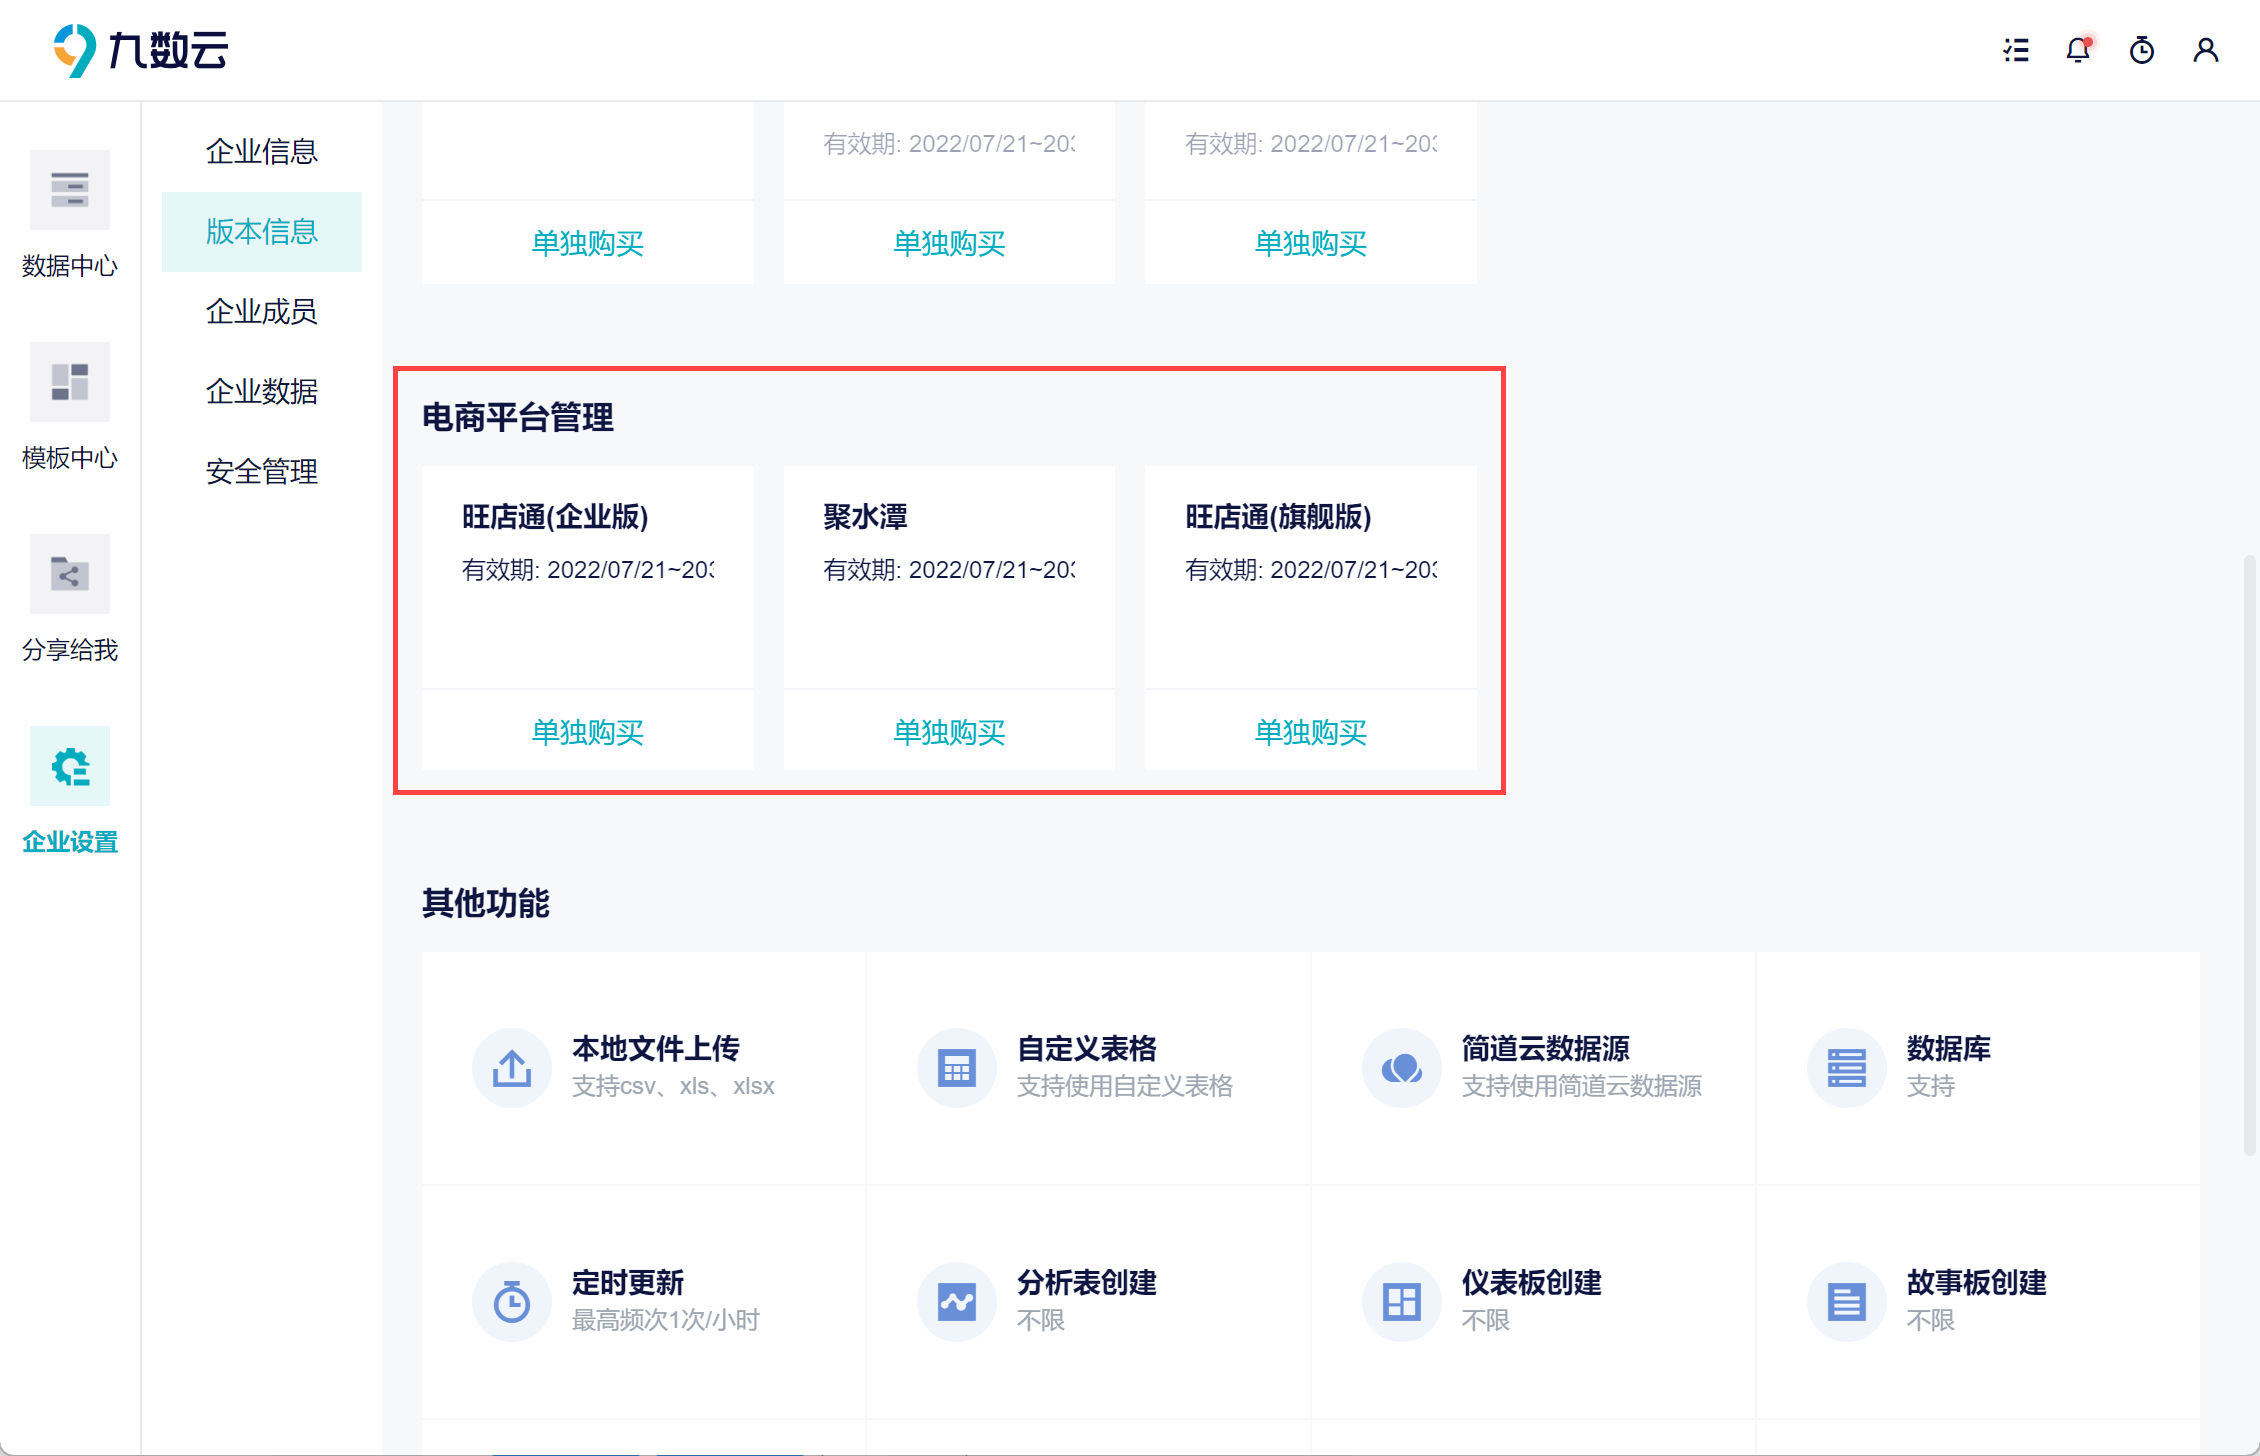Select the 版本信息 menu item
The image size is (2260, 1456).
pyautogui.click(x=261, y=231)
